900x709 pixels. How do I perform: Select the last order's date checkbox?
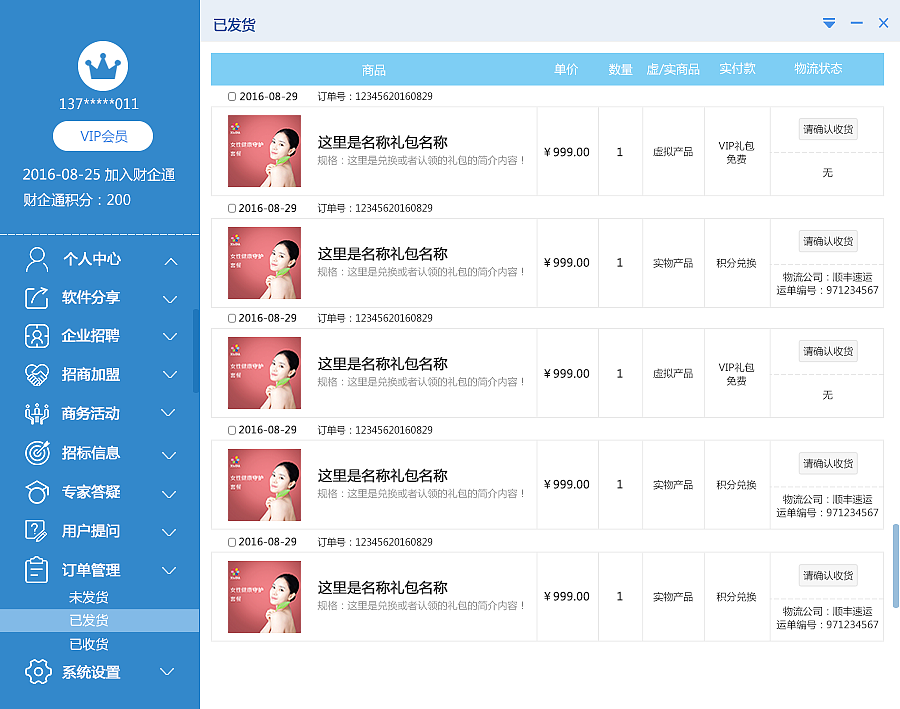pyautogui.click(x=231, y=541)
